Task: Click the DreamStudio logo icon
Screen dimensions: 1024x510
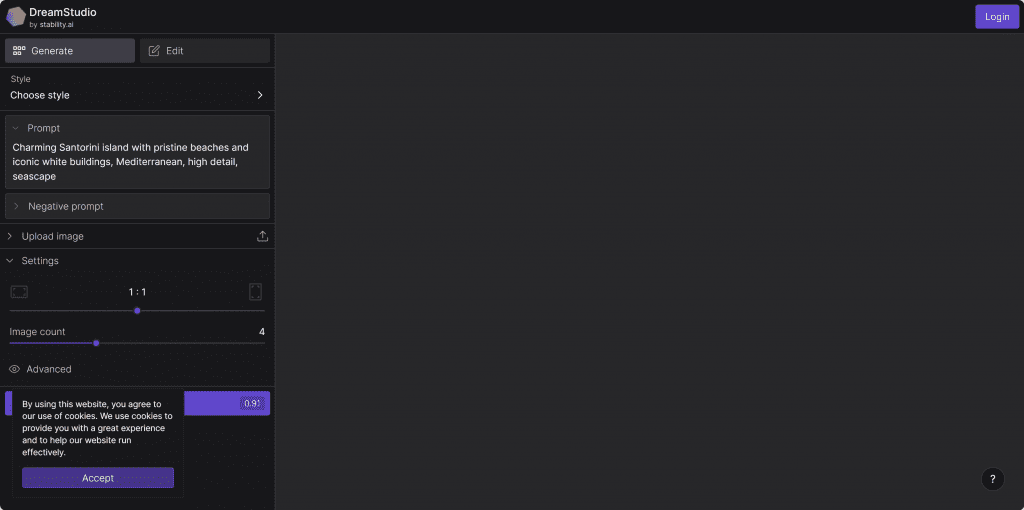Action: coord(16,16)
